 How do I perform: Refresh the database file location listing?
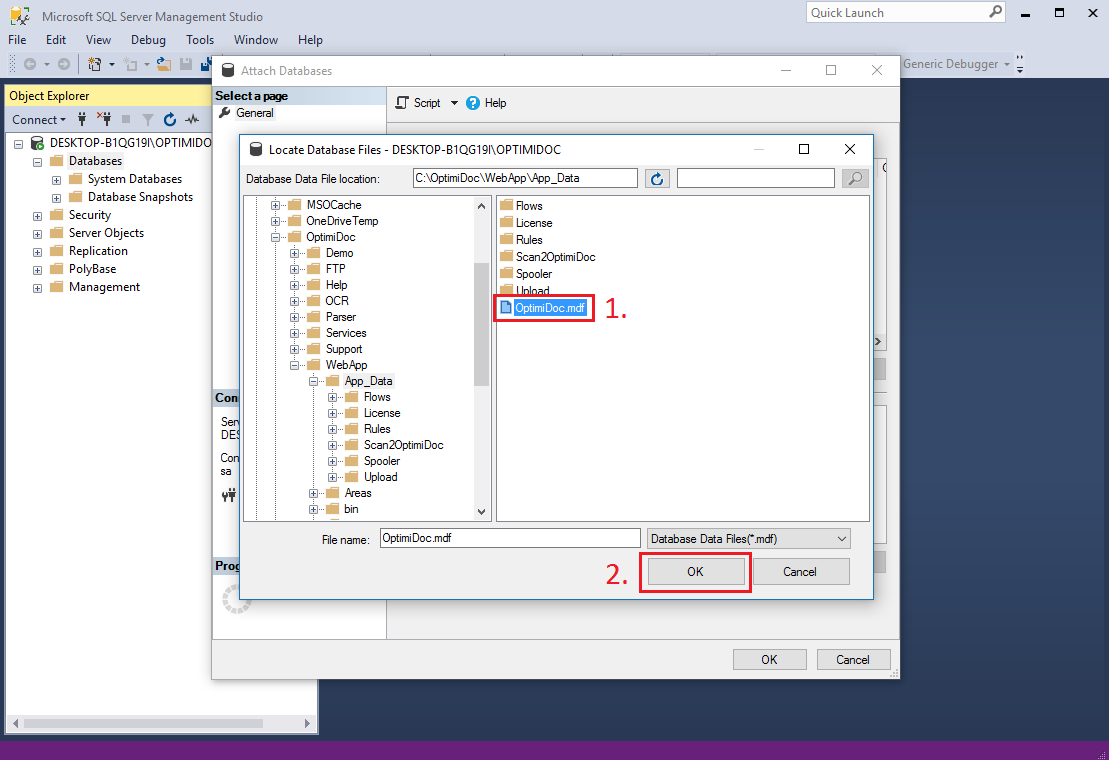tap(657, 178)
